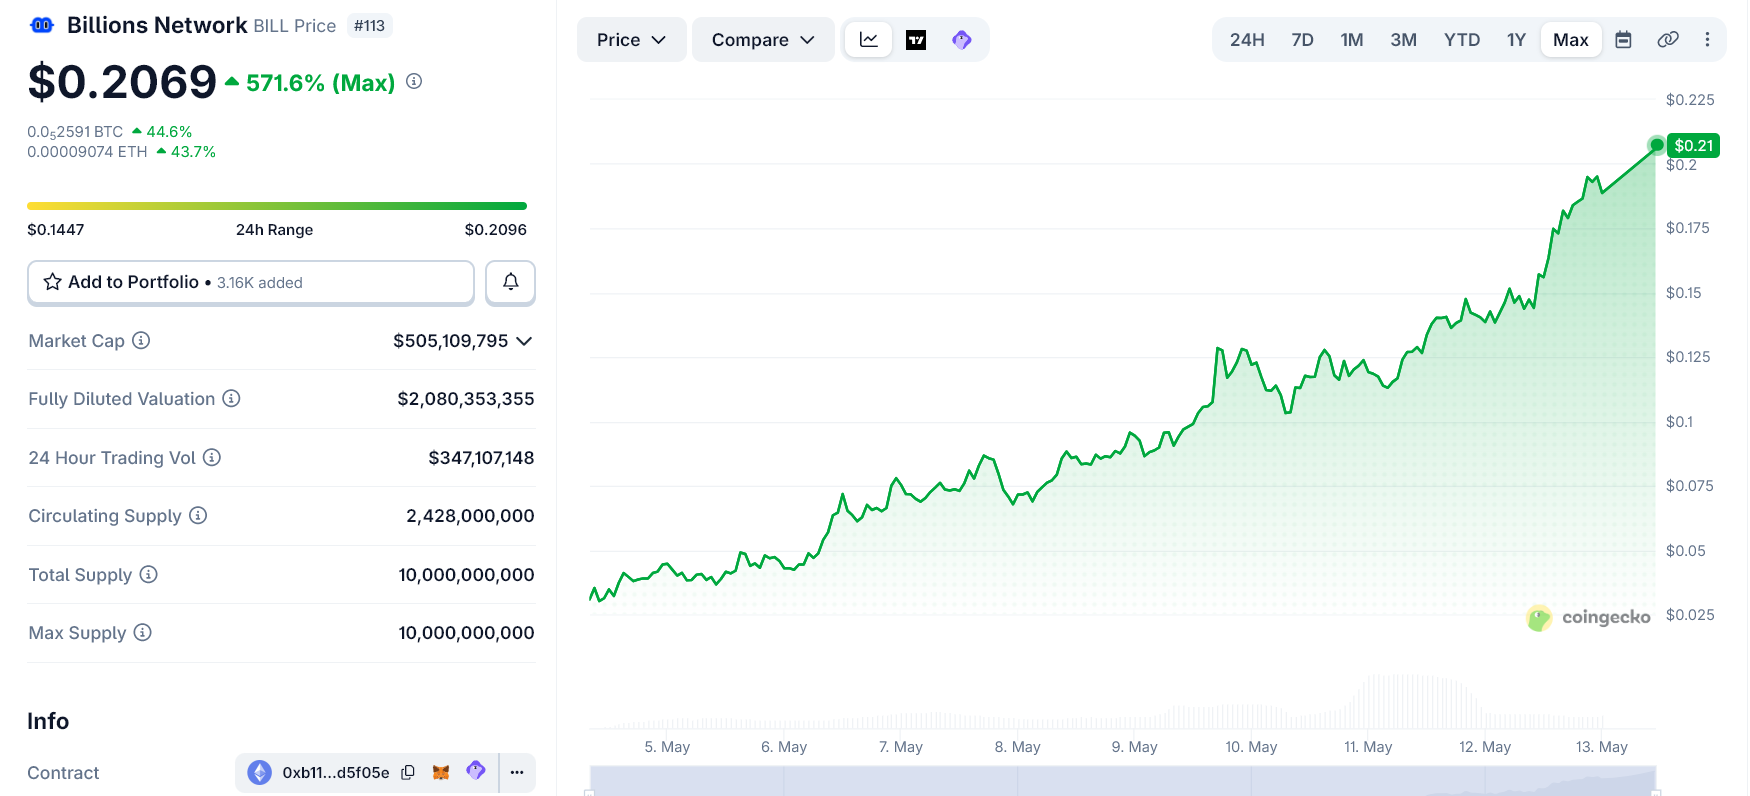Click the 0.00009074 ETH price text
This screenshot has height=796, width=1750.
(x=87, y=152)
